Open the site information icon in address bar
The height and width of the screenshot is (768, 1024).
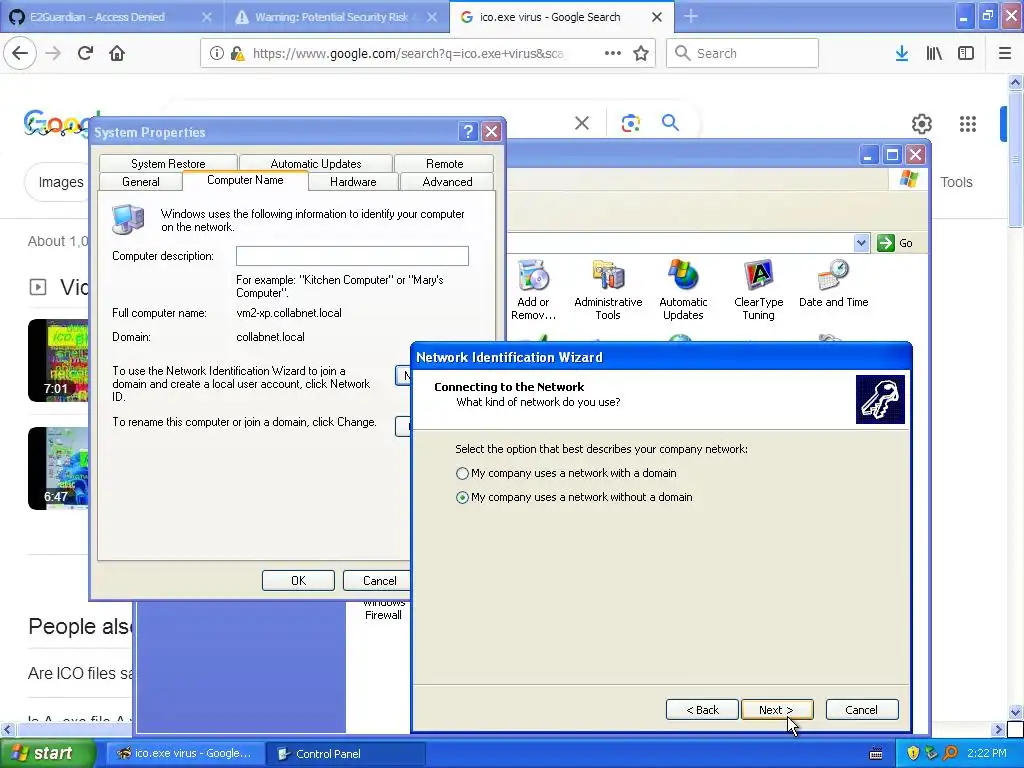coord(216,53)
